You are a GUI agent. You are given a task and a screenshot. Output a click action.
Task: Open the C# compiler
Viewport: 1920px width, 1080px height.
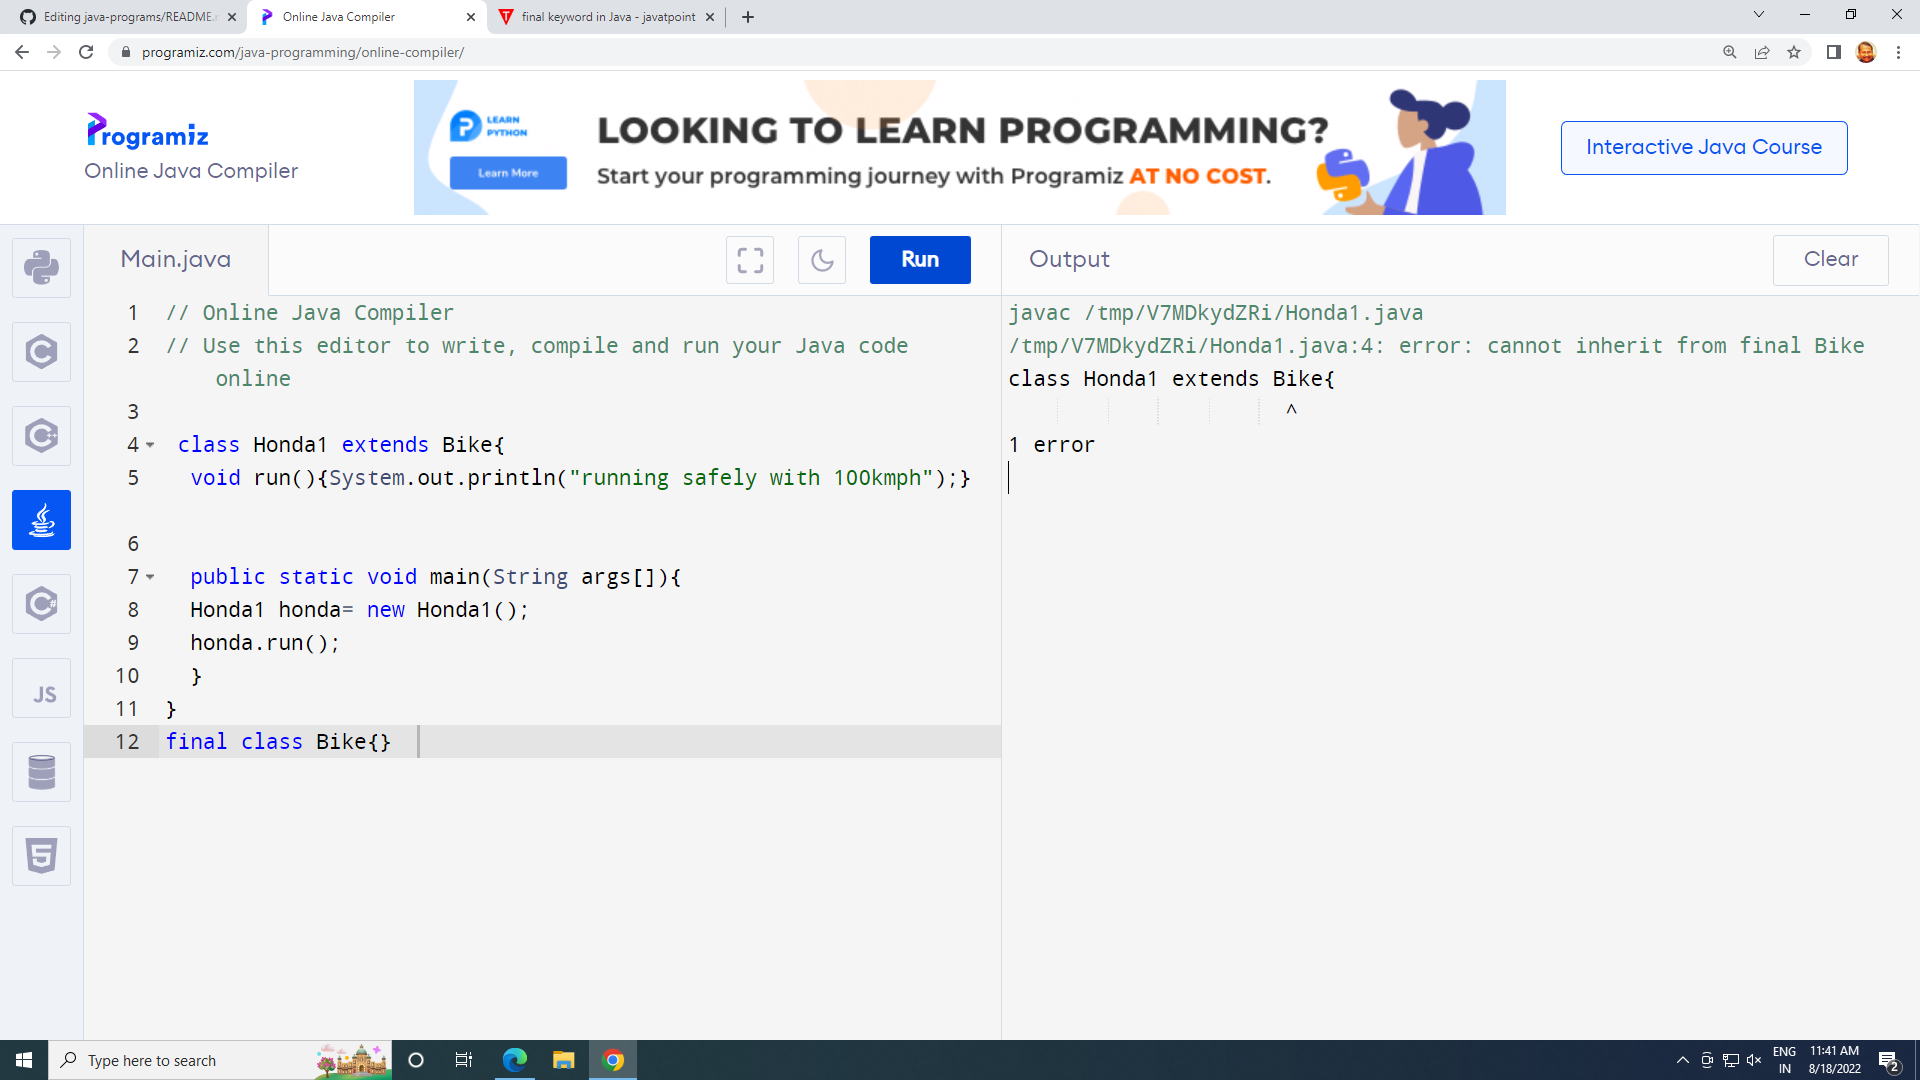click(41, 603)
